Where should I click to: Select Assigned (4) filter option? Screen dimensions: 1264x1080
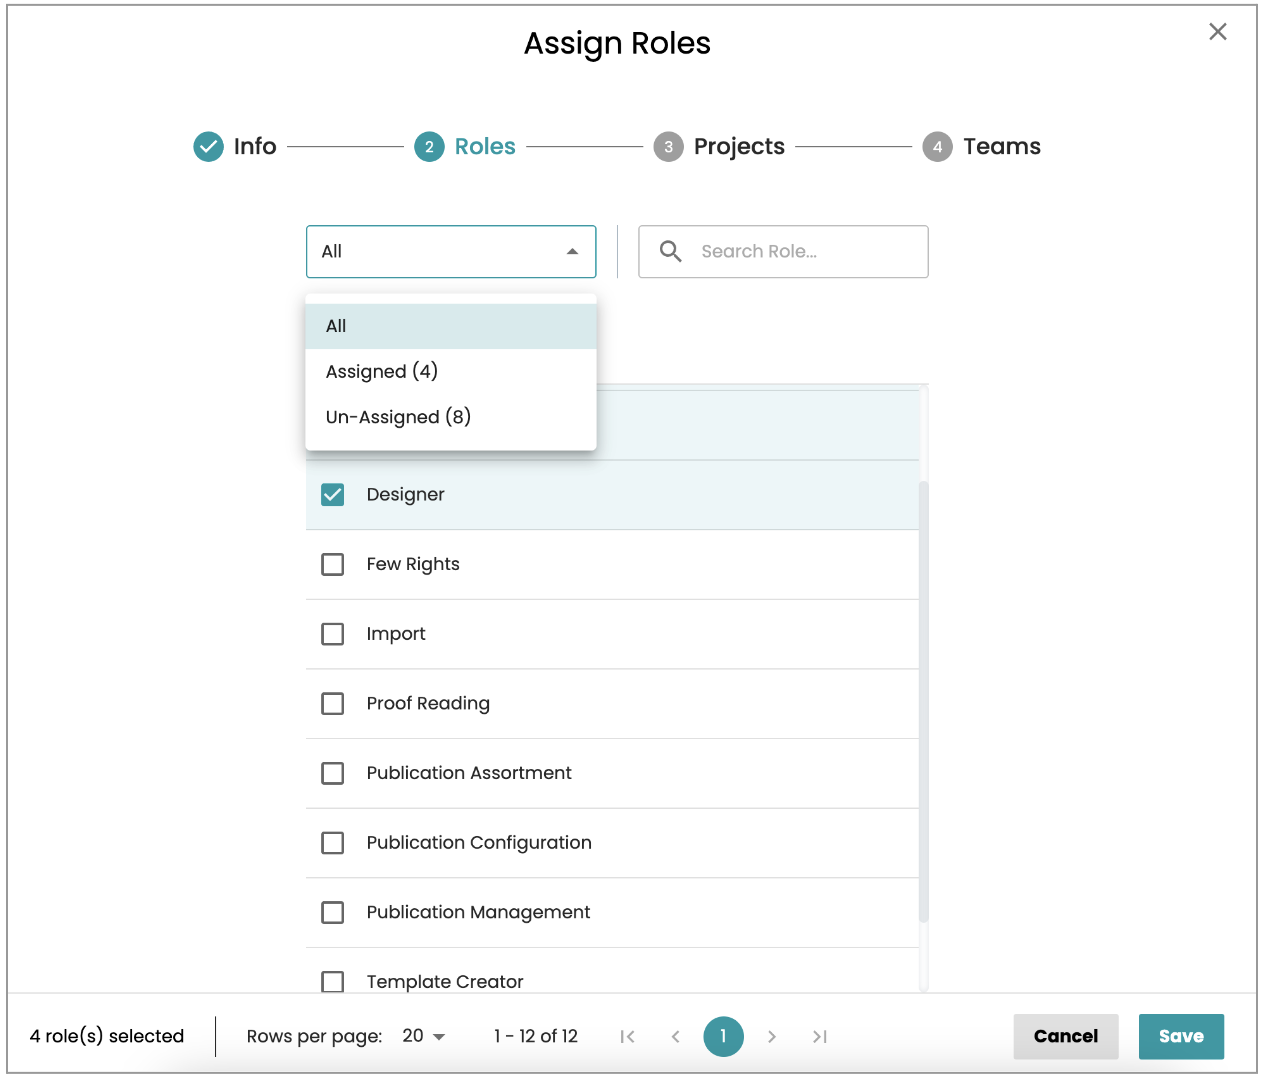pos(382,372)
